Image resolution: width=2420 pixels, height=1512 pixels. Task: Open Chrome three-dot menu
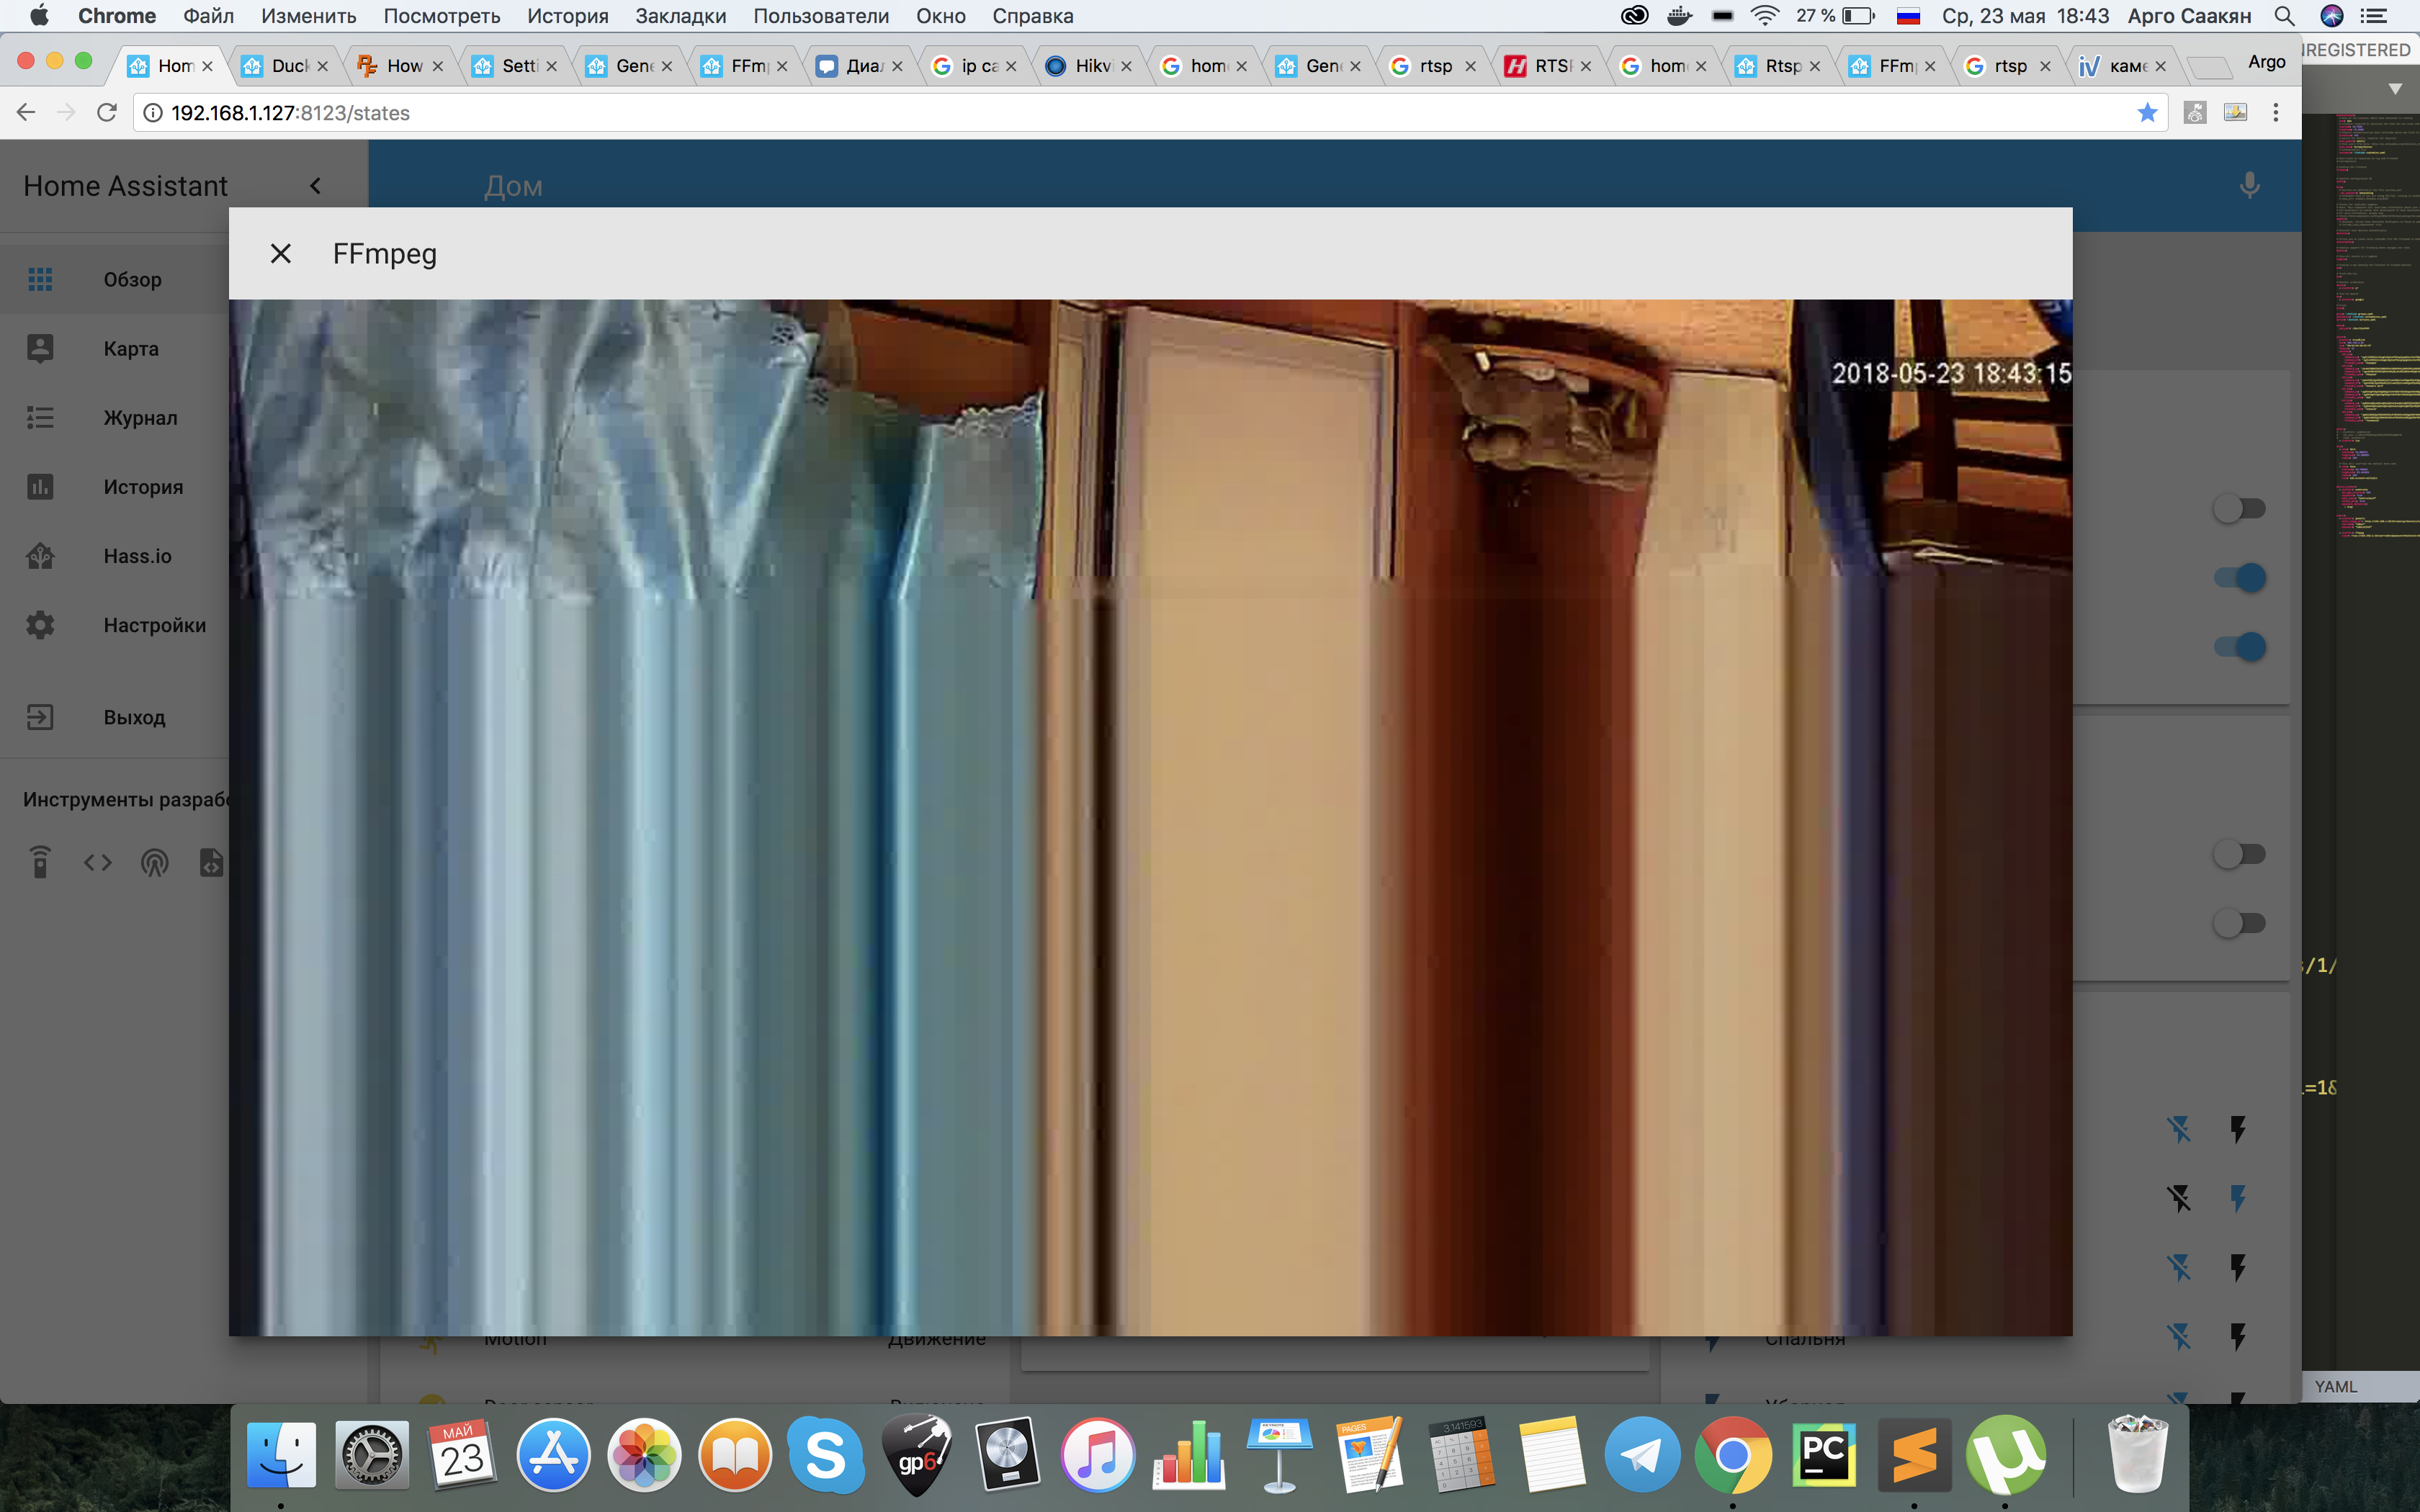[2275, 113]
